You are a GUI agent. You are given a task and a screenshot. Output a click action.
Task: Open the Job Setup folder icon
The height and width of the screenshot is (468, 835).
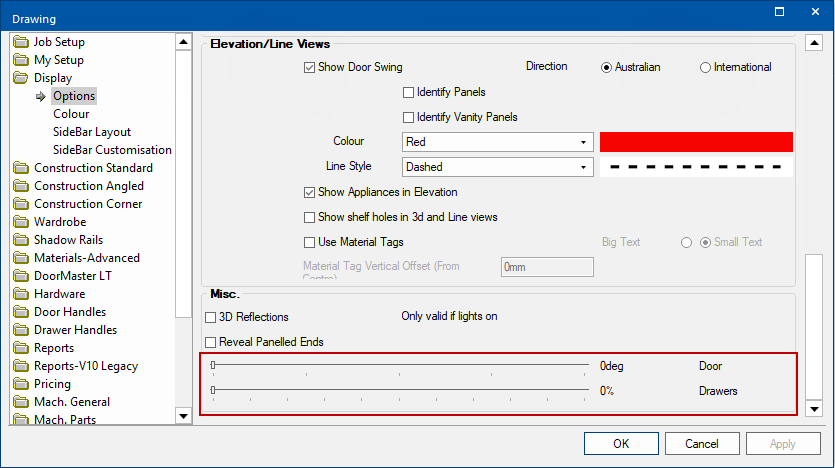[21, 42]
